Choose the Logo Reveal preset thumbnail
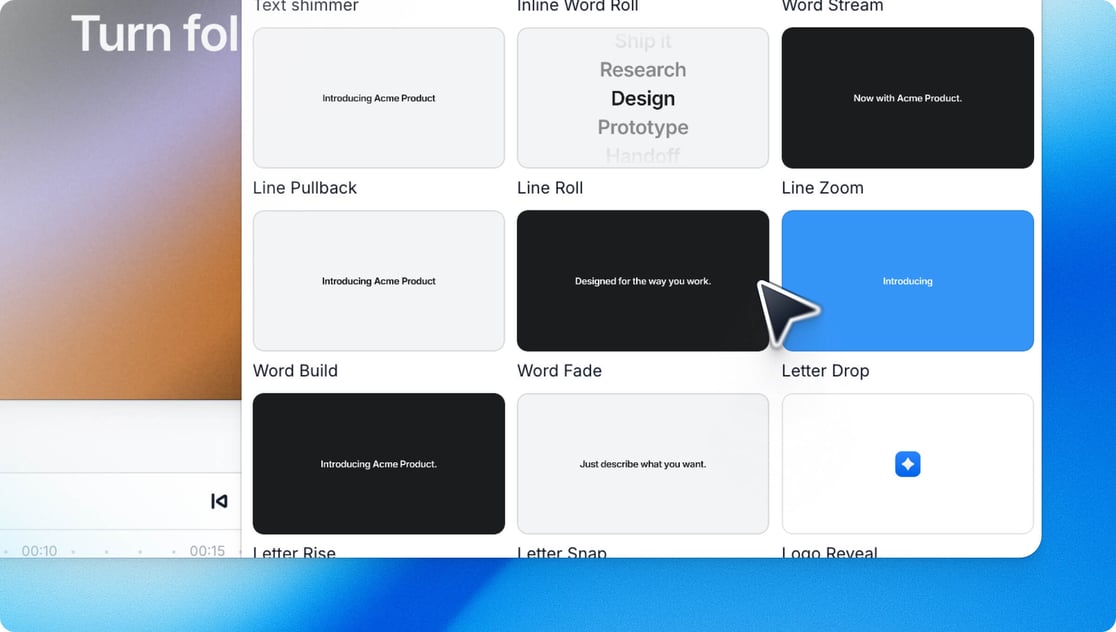Screen dimensions: 1116x632 [x=907, y=463]
